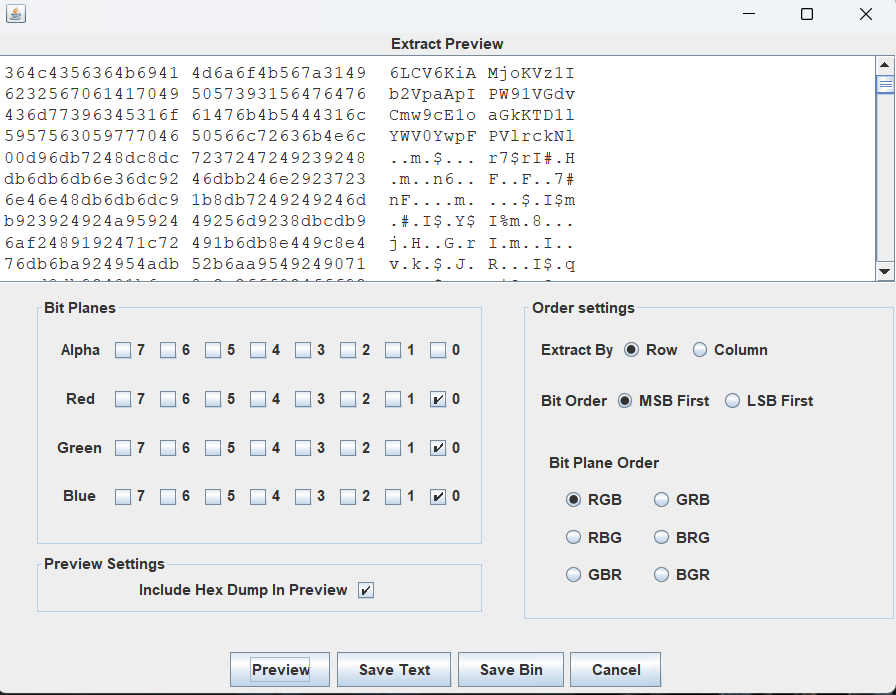
Task: Click the preview scrollbar down arrow
Action: point(885,271)
